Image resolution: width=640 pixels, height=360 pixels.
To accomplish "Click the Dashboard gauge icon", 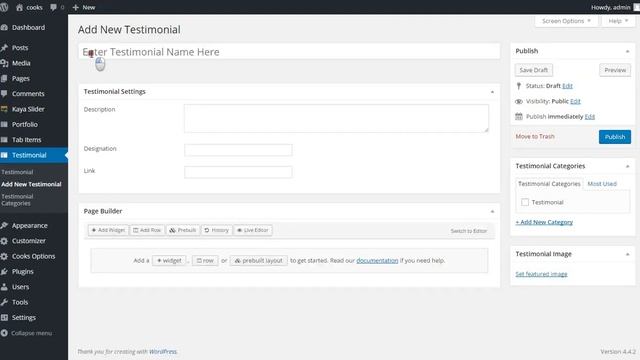I will (x=4, y=27).
